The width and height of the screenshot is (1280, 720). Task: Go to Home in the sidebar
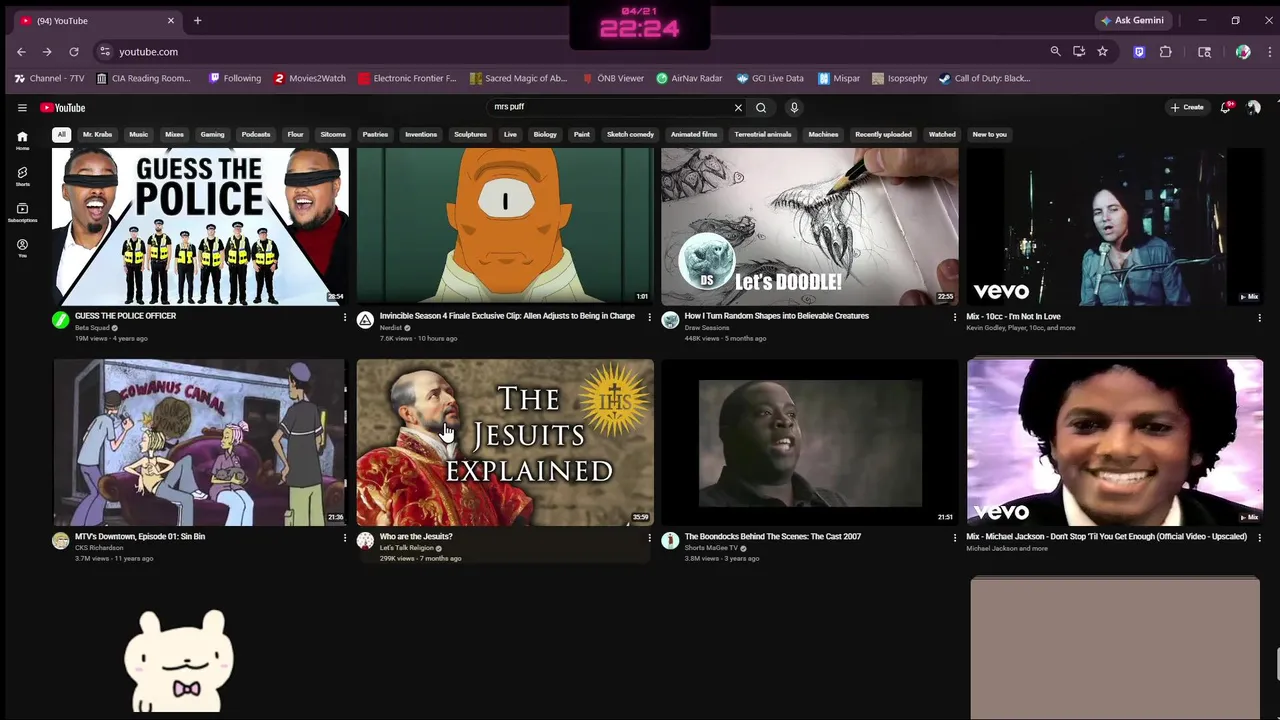click(x=22, y=140)
